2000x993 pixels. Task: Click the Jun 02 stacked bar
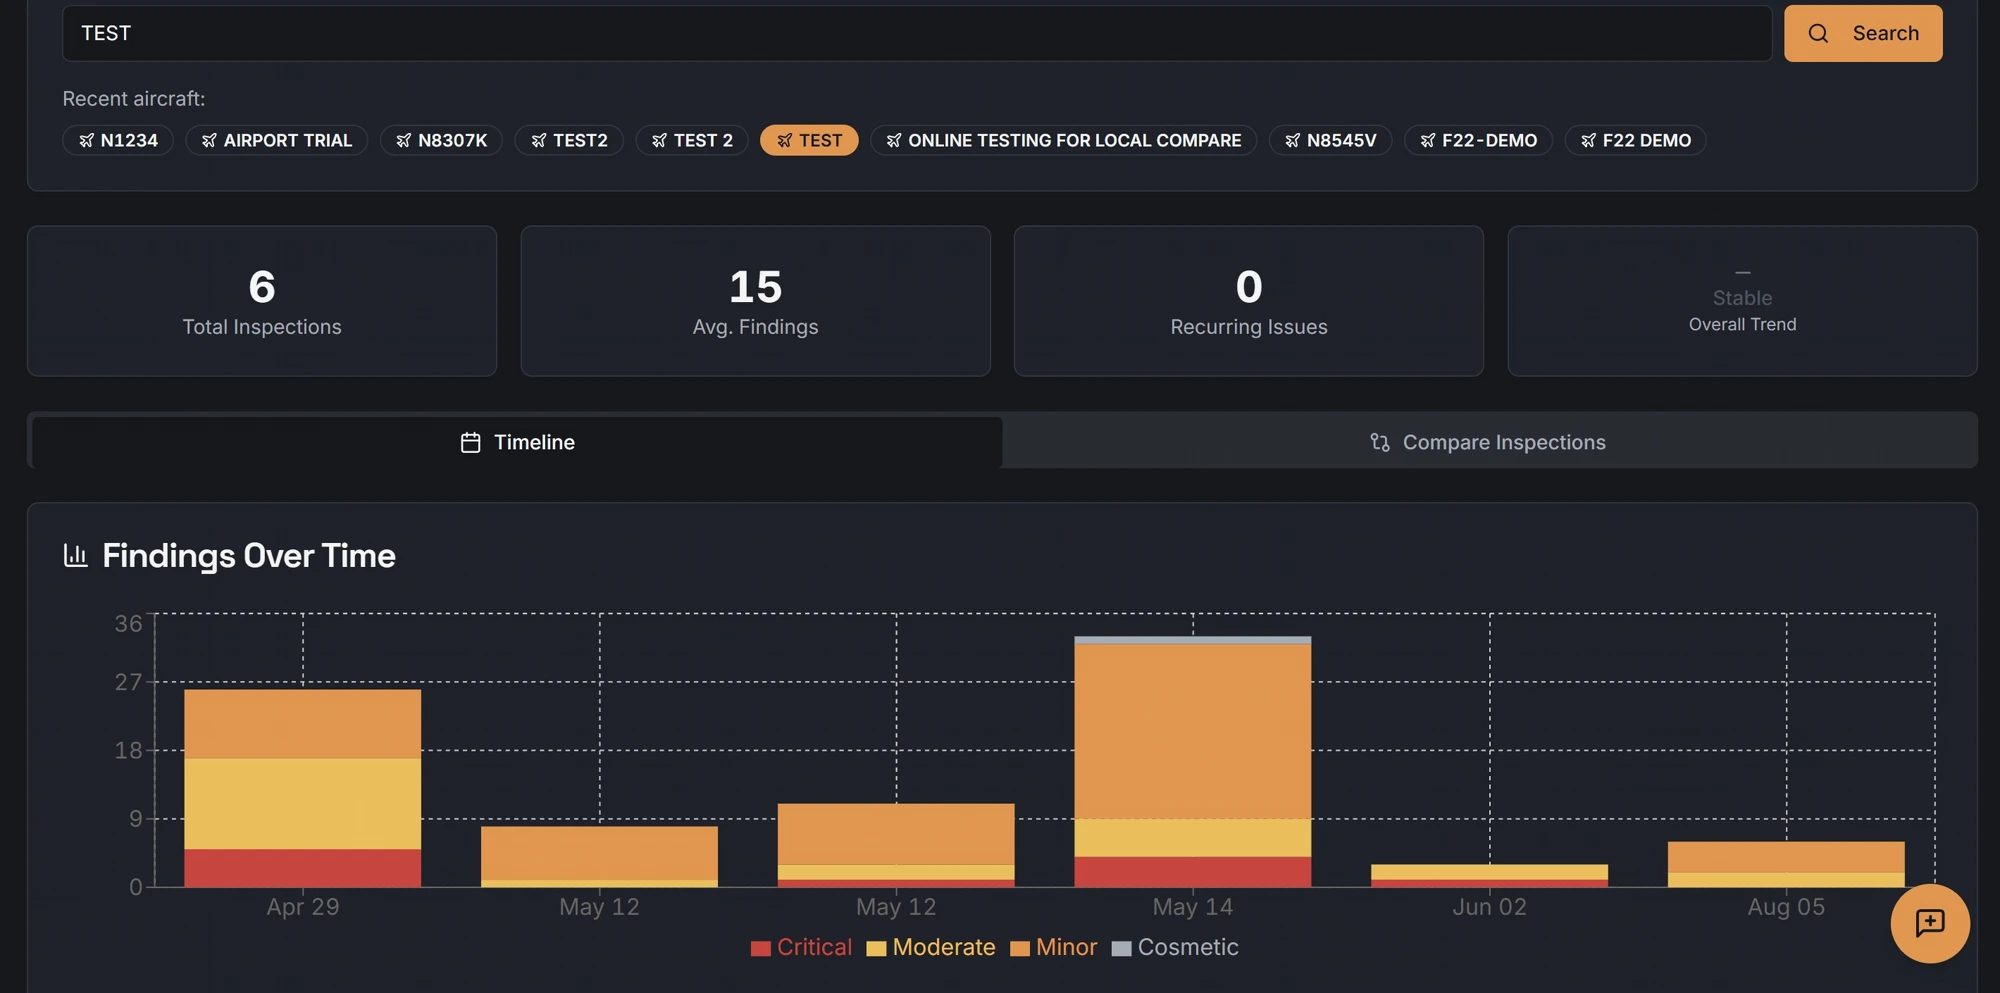click(x=1490, y=876)
